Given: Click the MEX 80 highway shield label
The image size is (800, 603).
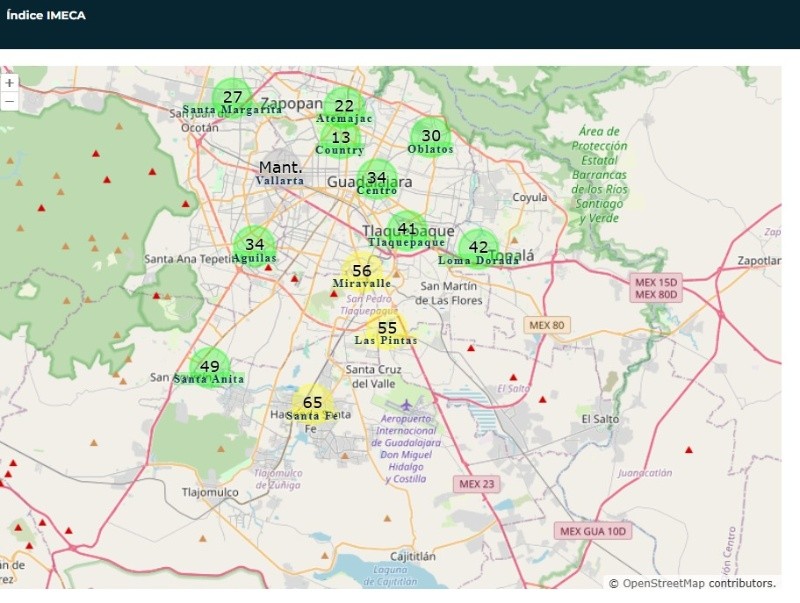Looking at the screenshot, I should coord(547,325).
